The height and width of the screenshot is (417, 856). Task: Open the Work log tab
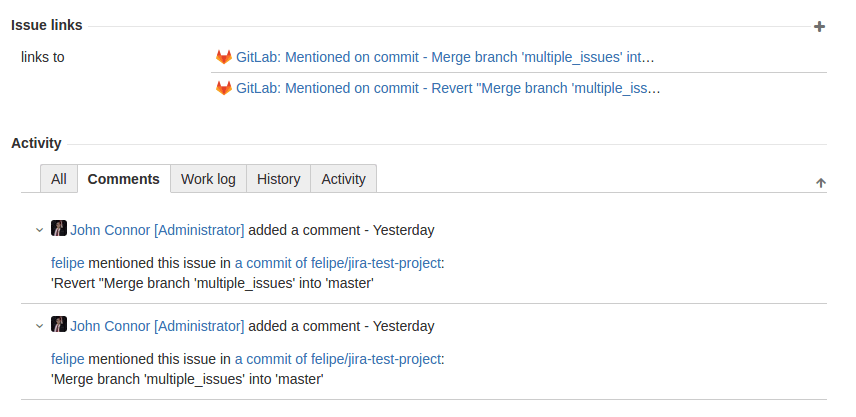[208, 179]
